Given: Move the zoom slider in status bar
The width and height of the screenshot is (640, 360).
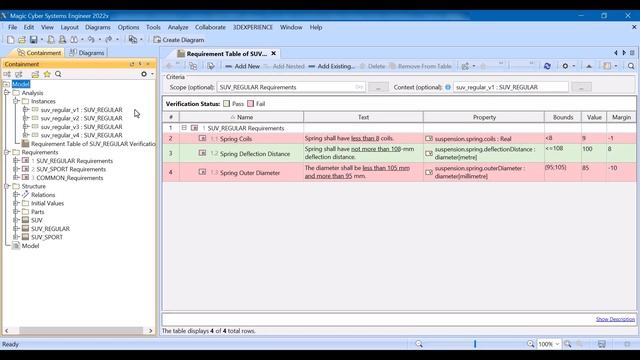Looking at the screenshot, I should (475, 344).
